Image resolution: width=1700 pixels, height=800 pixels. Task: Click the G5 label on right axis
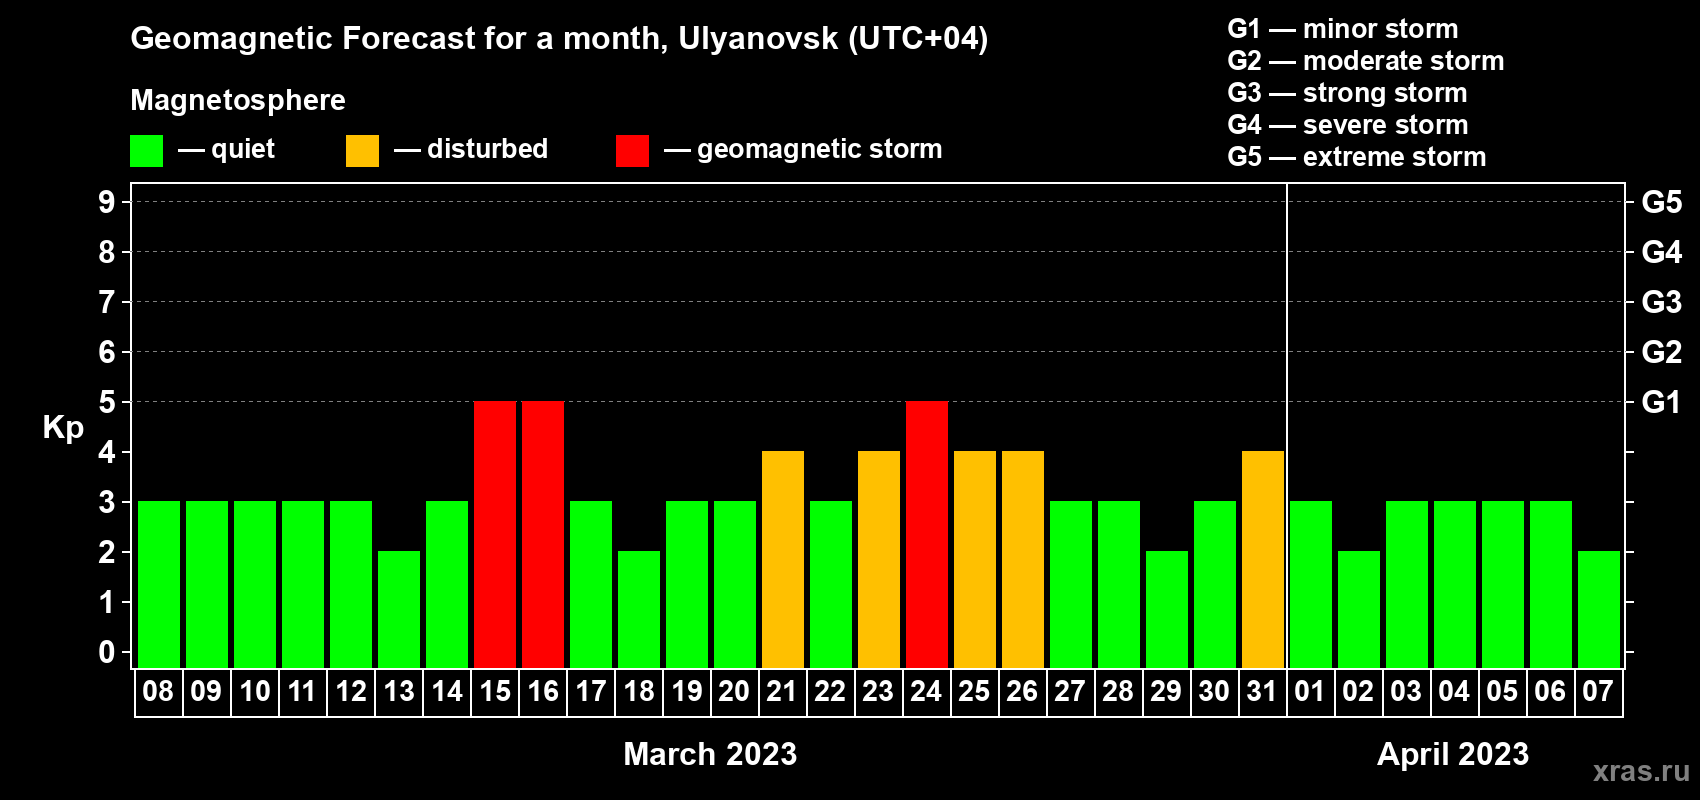tap(1661, 202)
